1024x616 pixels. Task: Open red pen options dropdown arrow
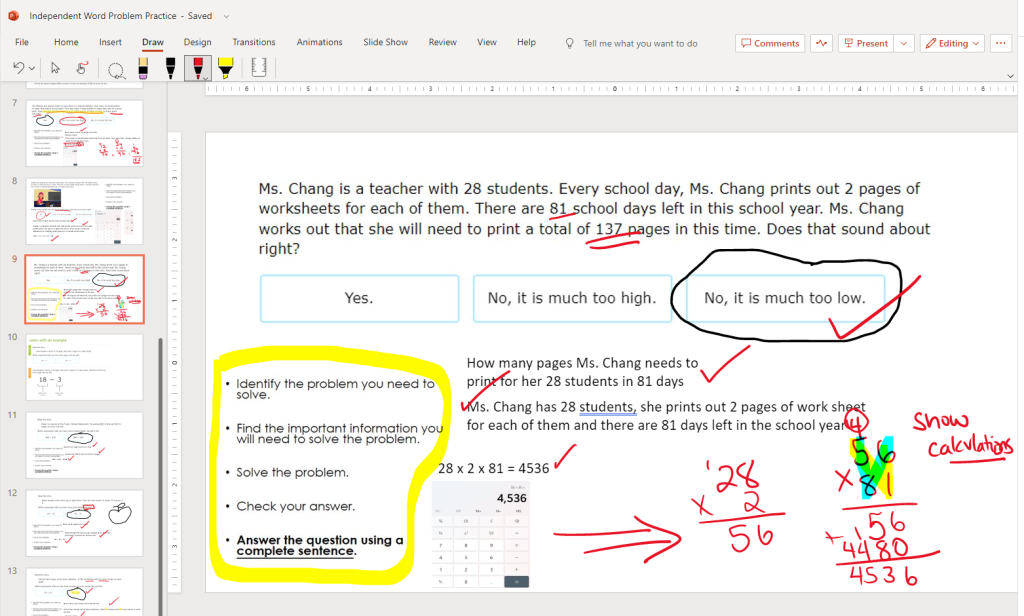205,77
